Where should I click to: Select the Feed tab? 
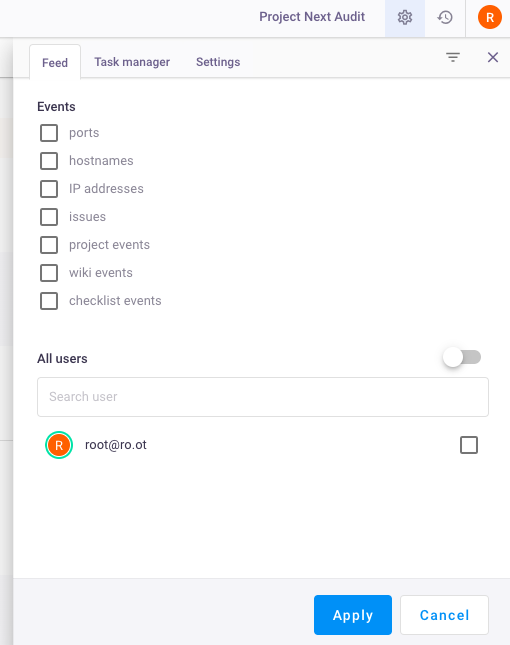coord(55,62)
